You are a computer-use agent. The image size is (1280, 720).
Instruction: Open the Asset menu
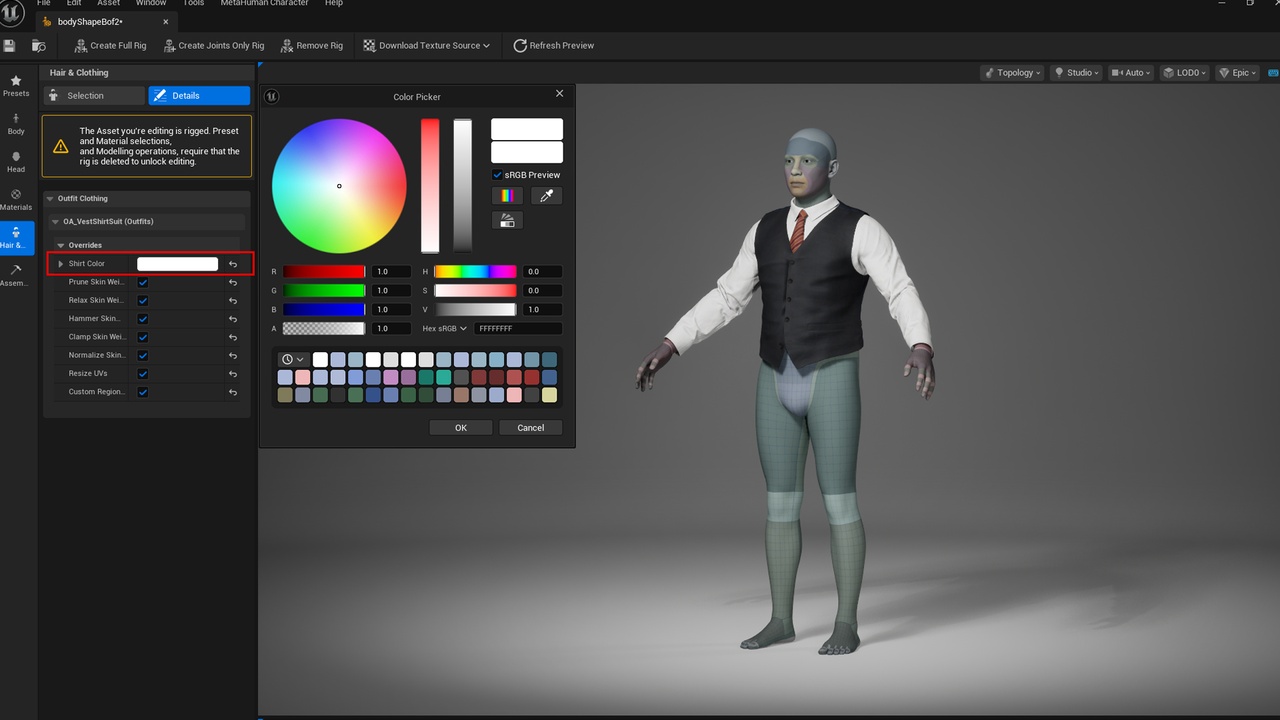tap(108, 3)
